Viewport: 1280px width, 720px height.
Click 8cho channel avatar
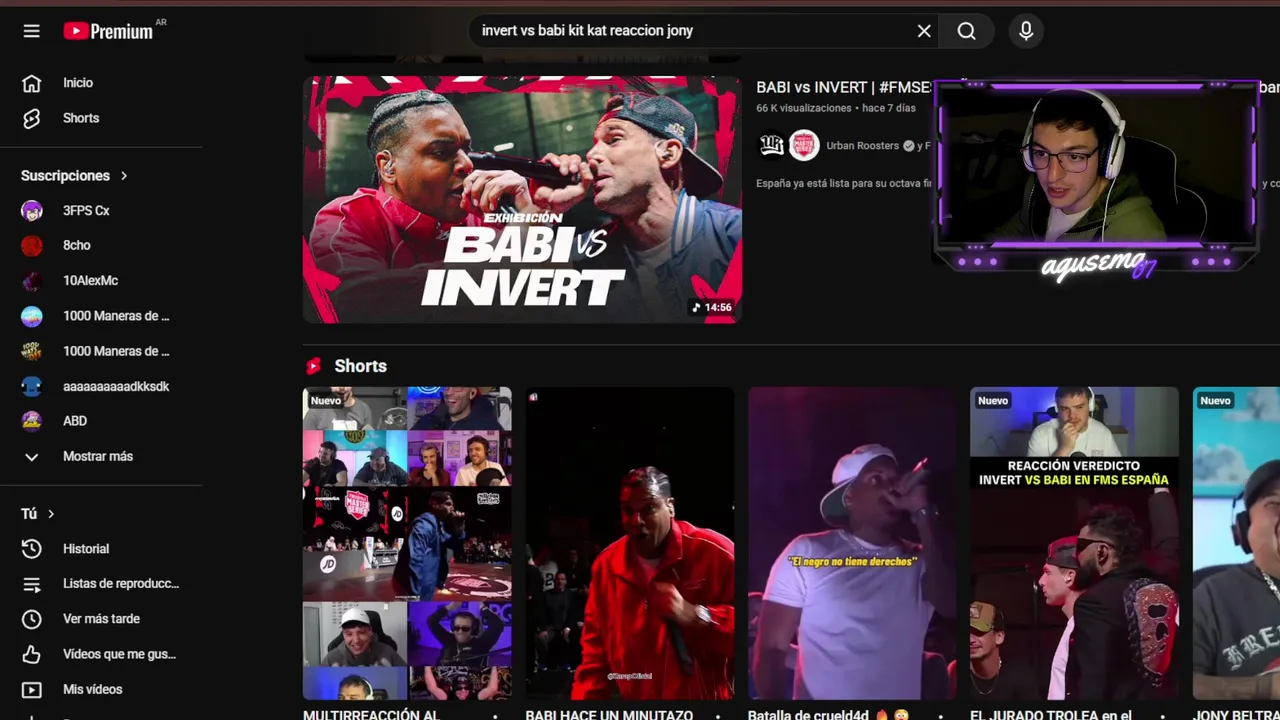point(32,246)
